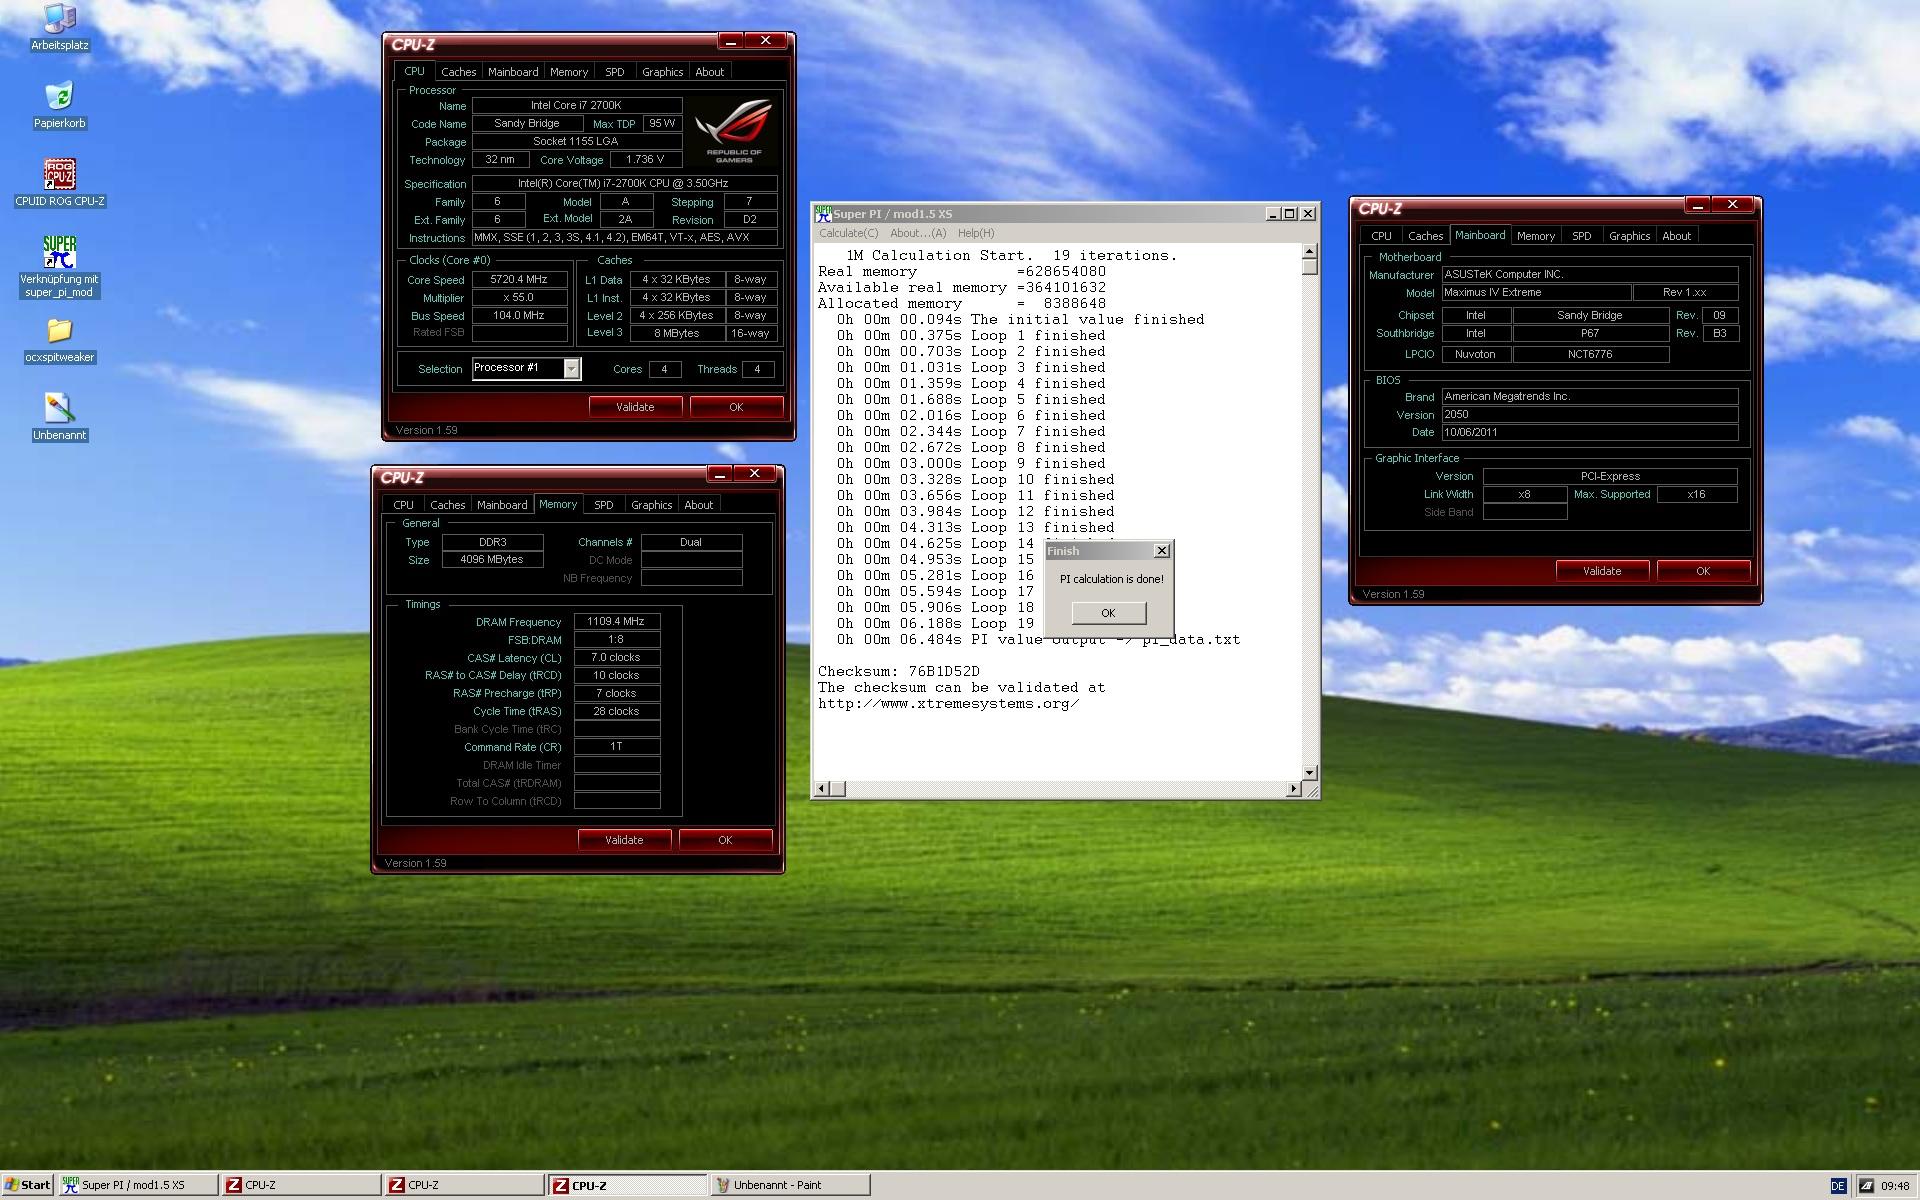1920x1200 pixels.
Task: Switch to the active third CPU-Z taskbar button
Action: (x=628, y=1185)
